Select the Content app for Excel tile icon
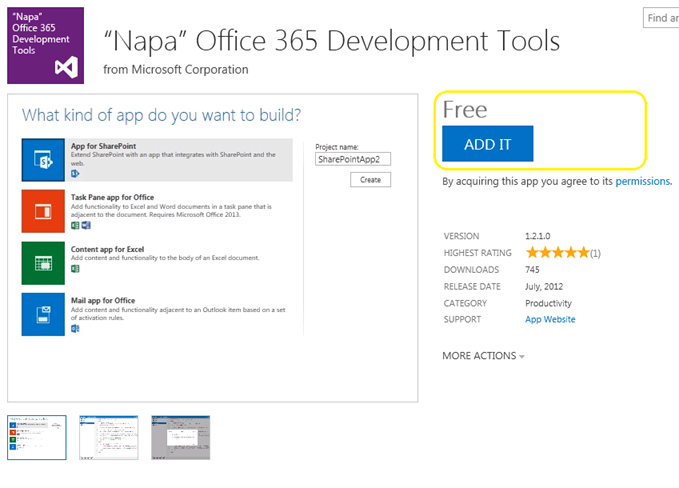The height and width of the screenshot is (488, 679). coord(43,263)
